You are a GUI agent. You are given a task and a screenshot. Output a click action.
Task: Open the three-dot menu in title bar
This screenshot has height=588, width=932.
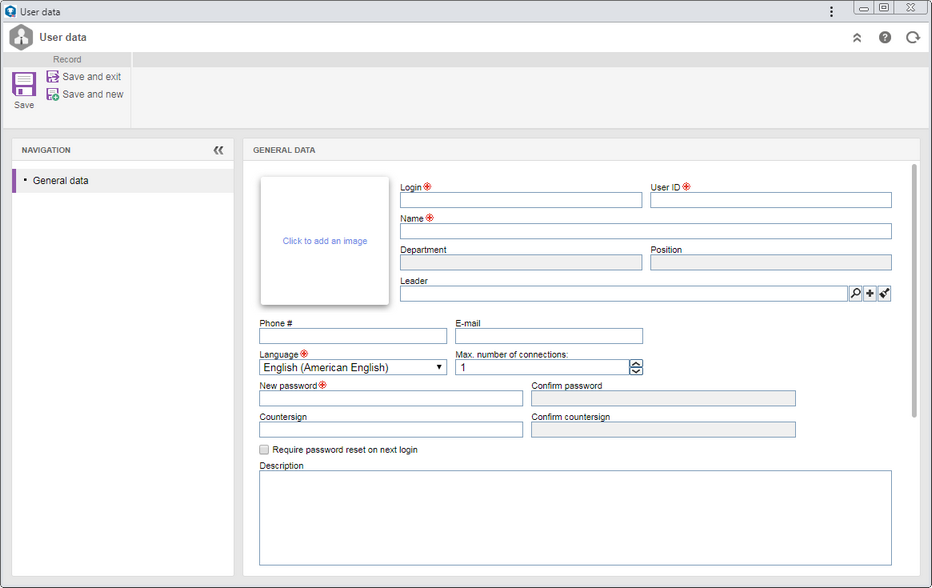(831, 11)
